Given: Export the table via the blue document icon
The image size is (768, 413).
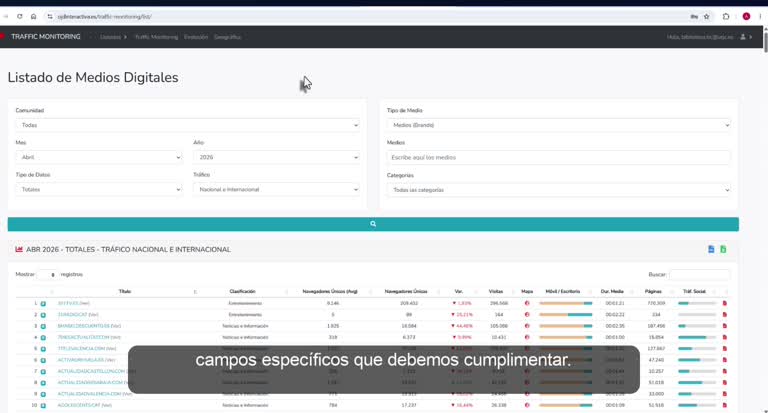Looking at the screenshot, I should 711,249.
